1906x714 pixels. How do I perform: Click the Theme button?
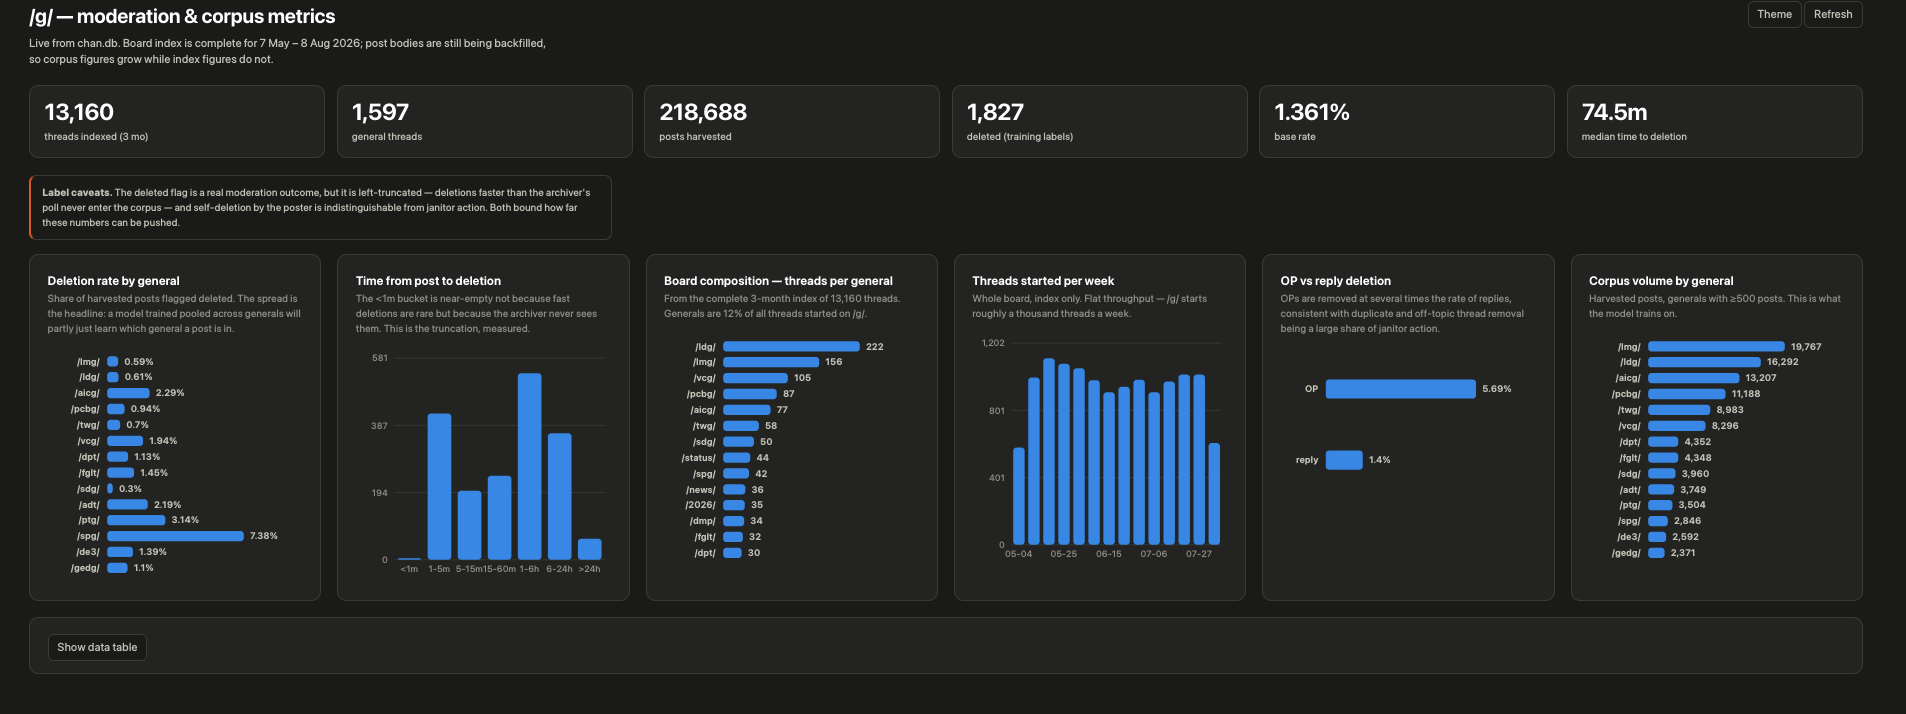coord(1774,14)
